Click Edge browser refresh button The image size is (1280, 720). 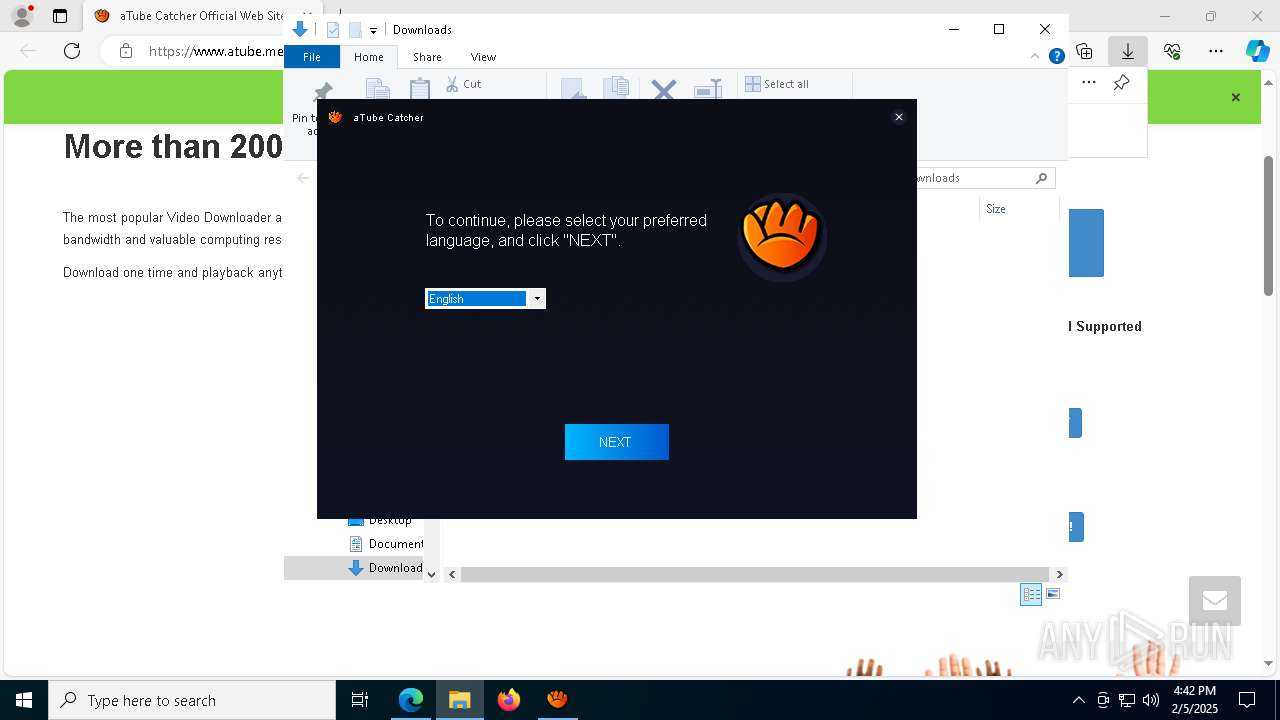click(72, 51)
